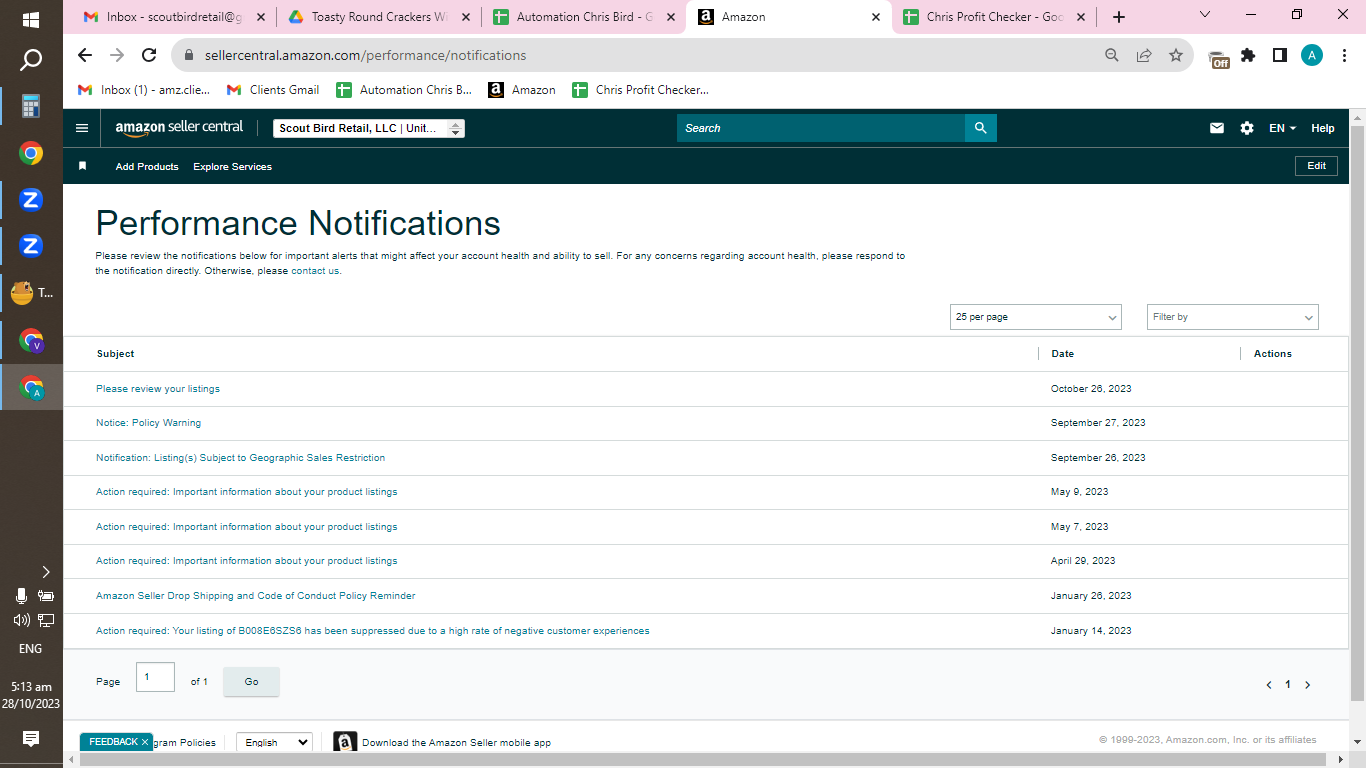Go back with browser back arrow

click(x=85, y=56)
